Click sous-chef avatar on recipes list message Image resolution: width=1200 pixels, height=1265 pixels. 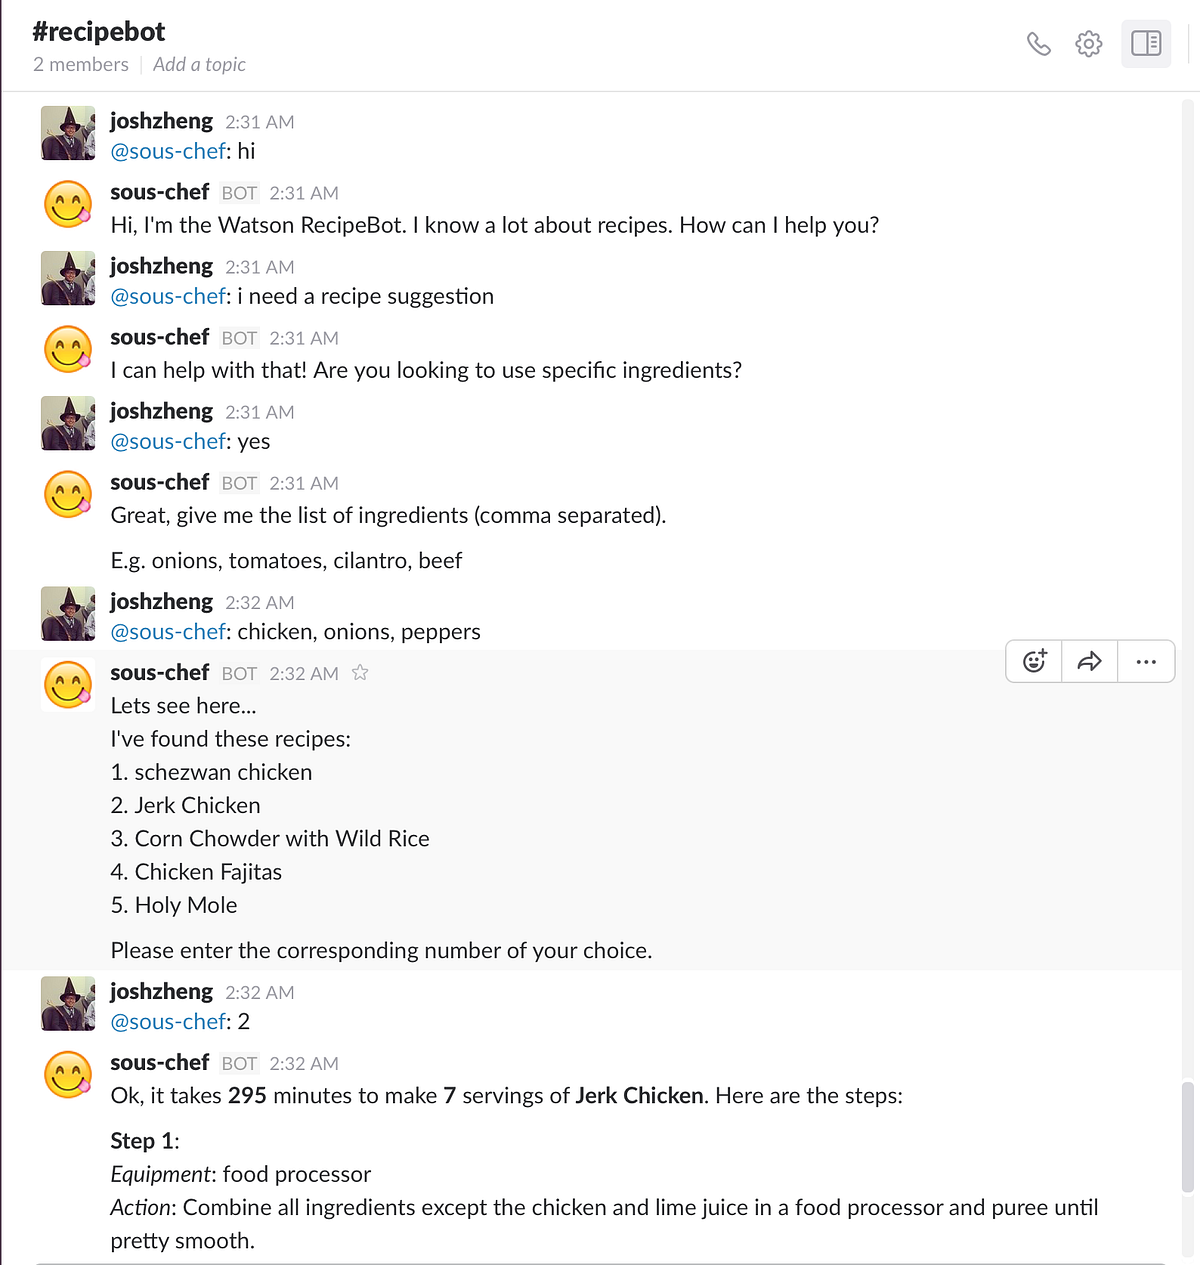(x=68, y=686)
